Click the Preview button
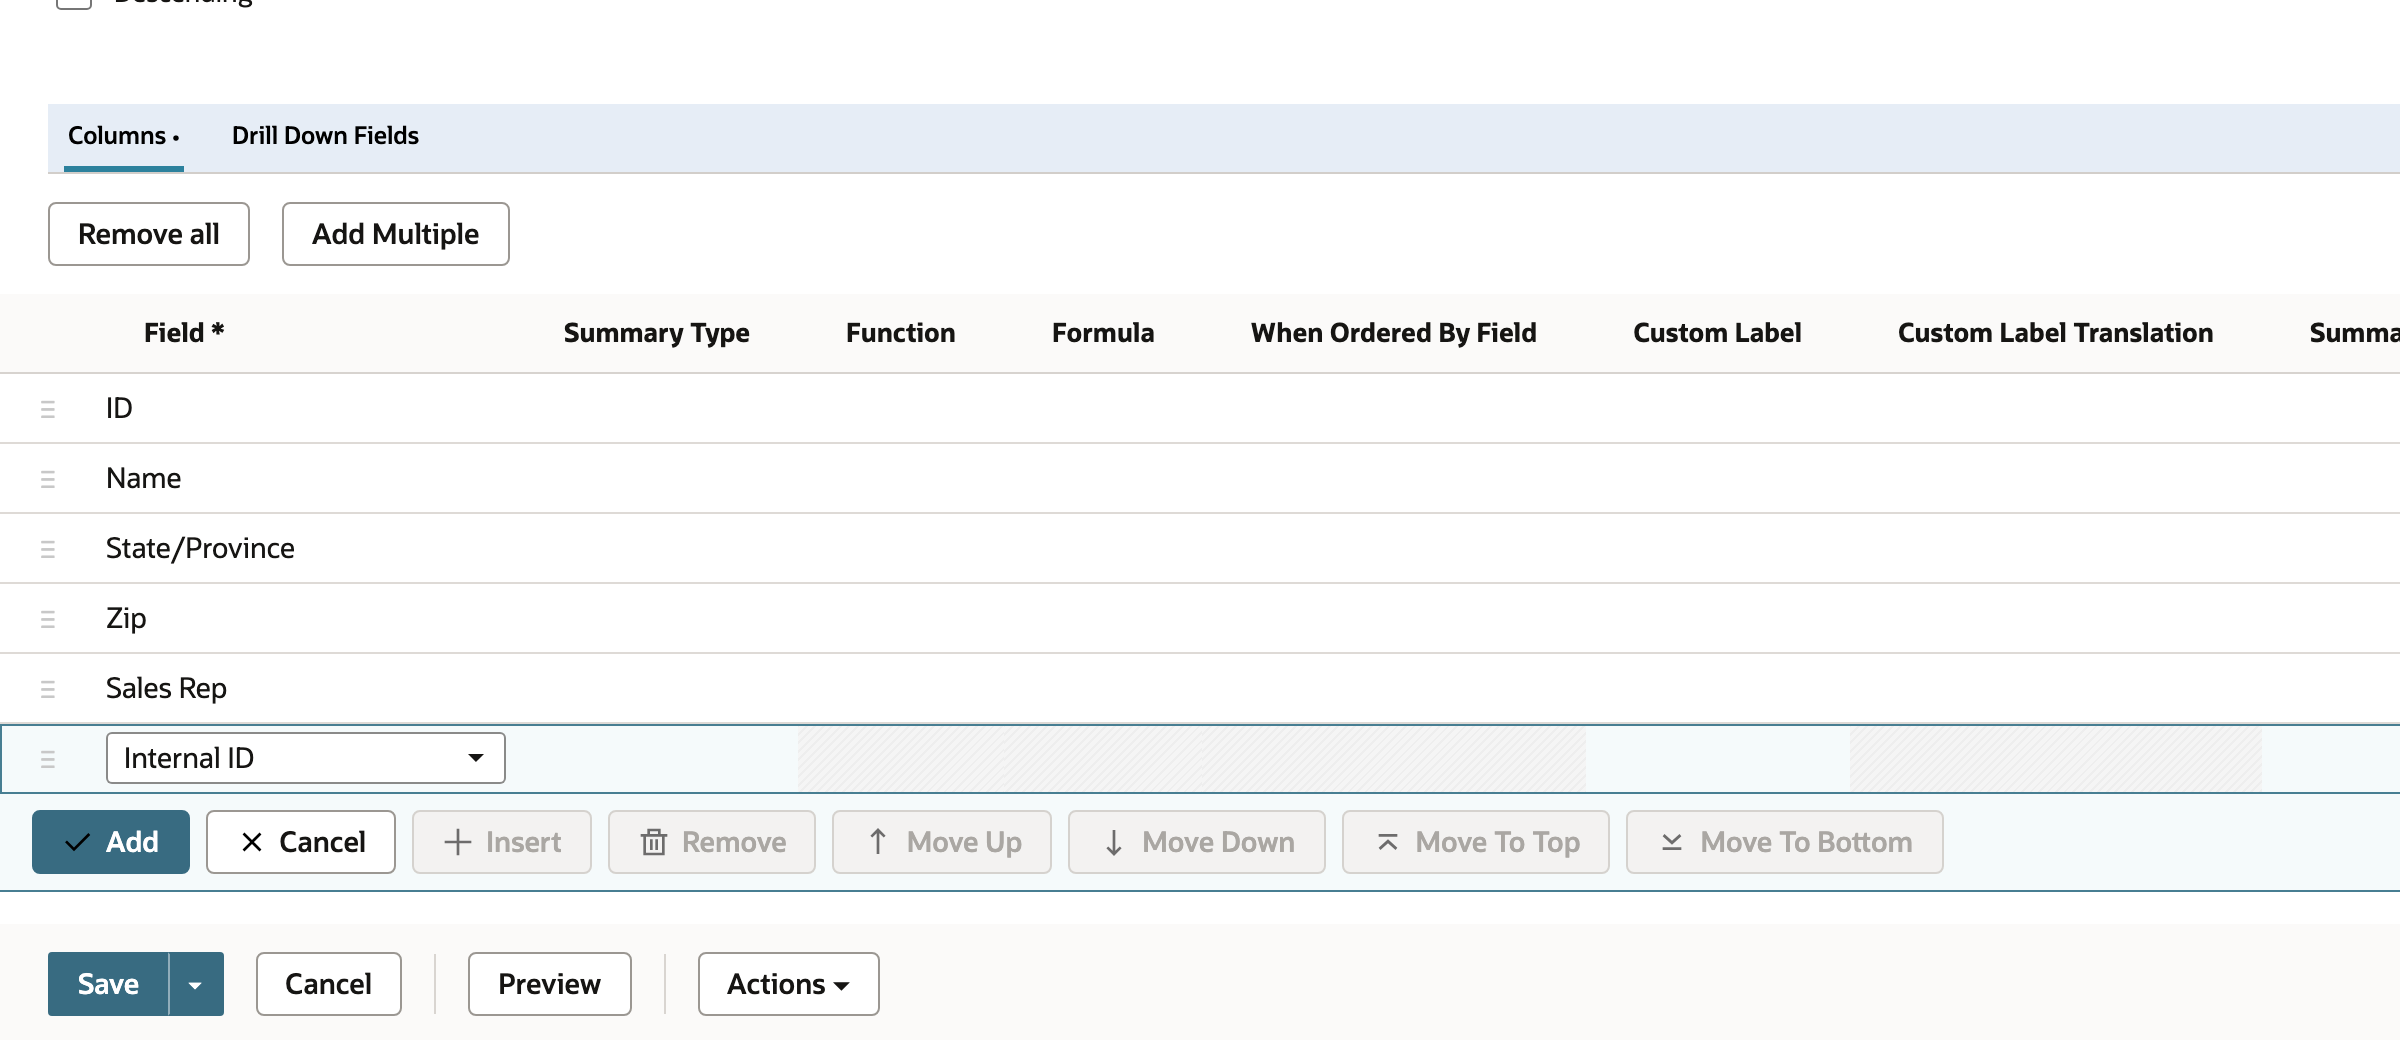The image size is (2400, 1040). tap(550, 984)
